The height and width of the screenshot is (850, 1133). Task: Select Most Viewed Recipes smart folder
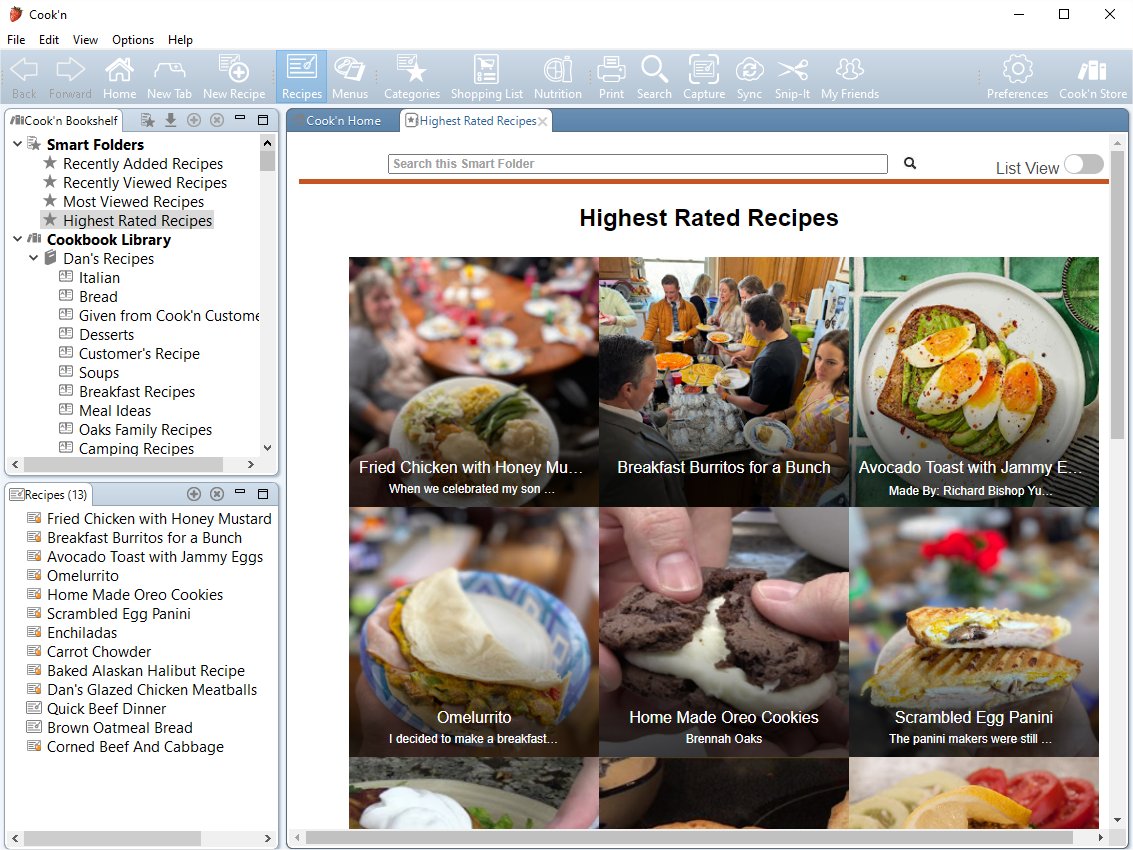(133, 201)
